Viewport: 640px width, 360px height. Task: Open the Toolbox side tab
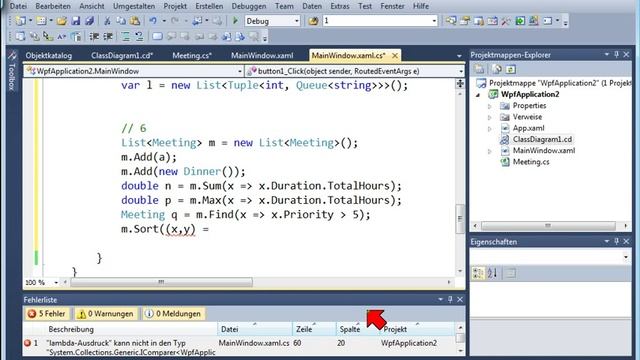coord(12,72)
